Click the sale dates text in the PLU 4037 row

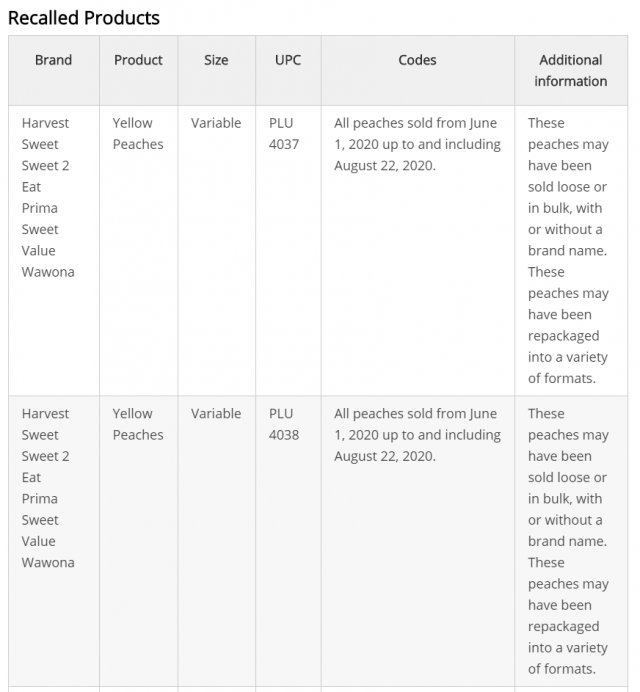[x=416, y=144]
